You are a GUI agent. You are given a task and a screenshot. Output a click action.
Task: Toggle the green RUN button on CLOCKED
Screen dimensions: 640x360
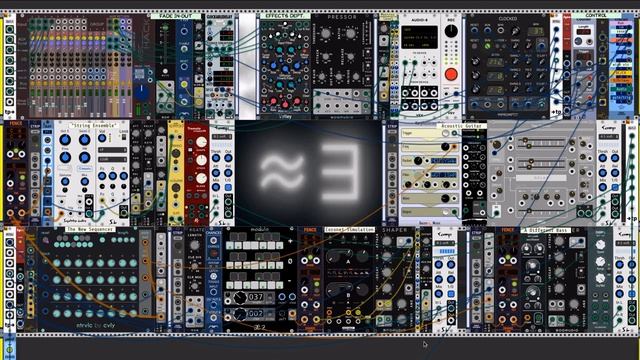click(487, 46)
